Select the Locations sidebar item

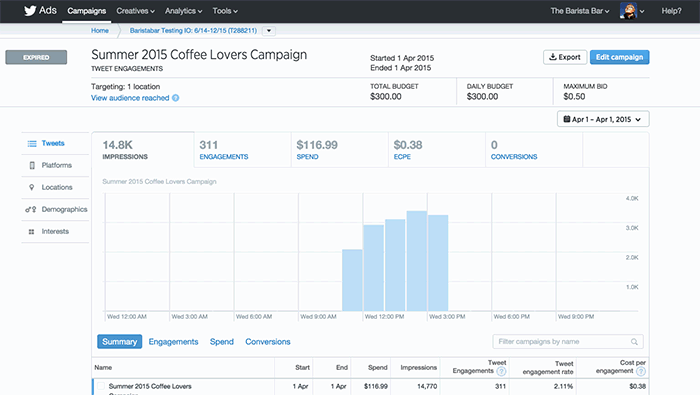coord(55,187)
